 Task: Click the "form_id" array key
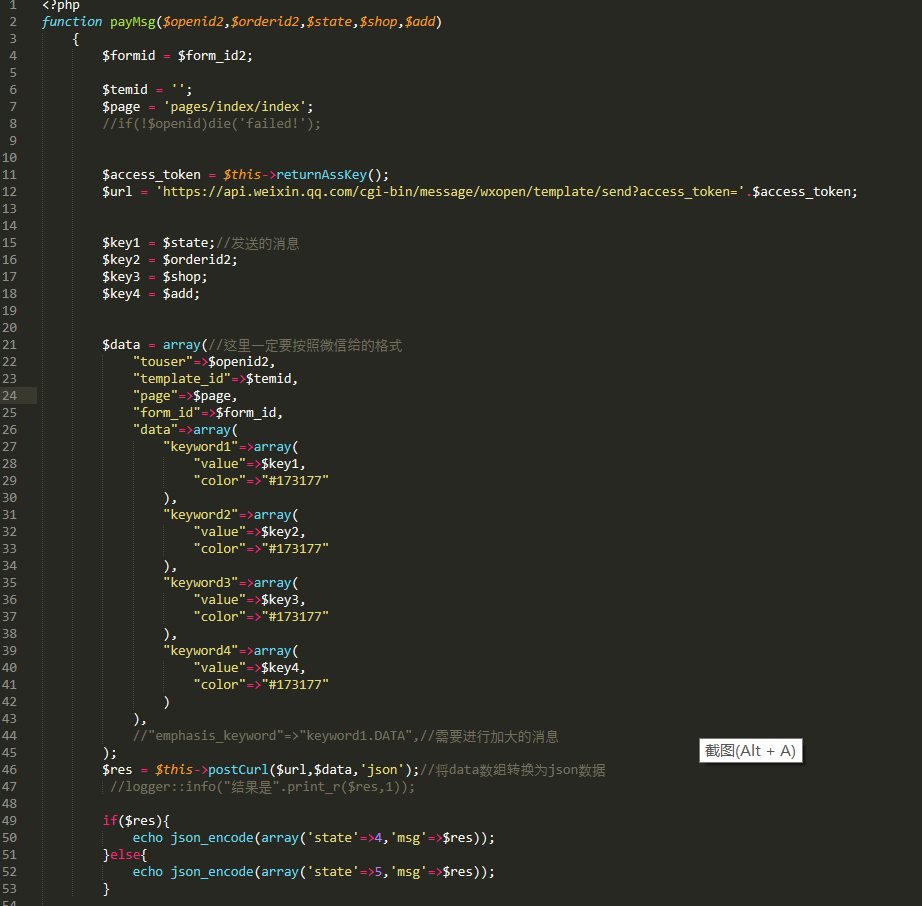167,412
